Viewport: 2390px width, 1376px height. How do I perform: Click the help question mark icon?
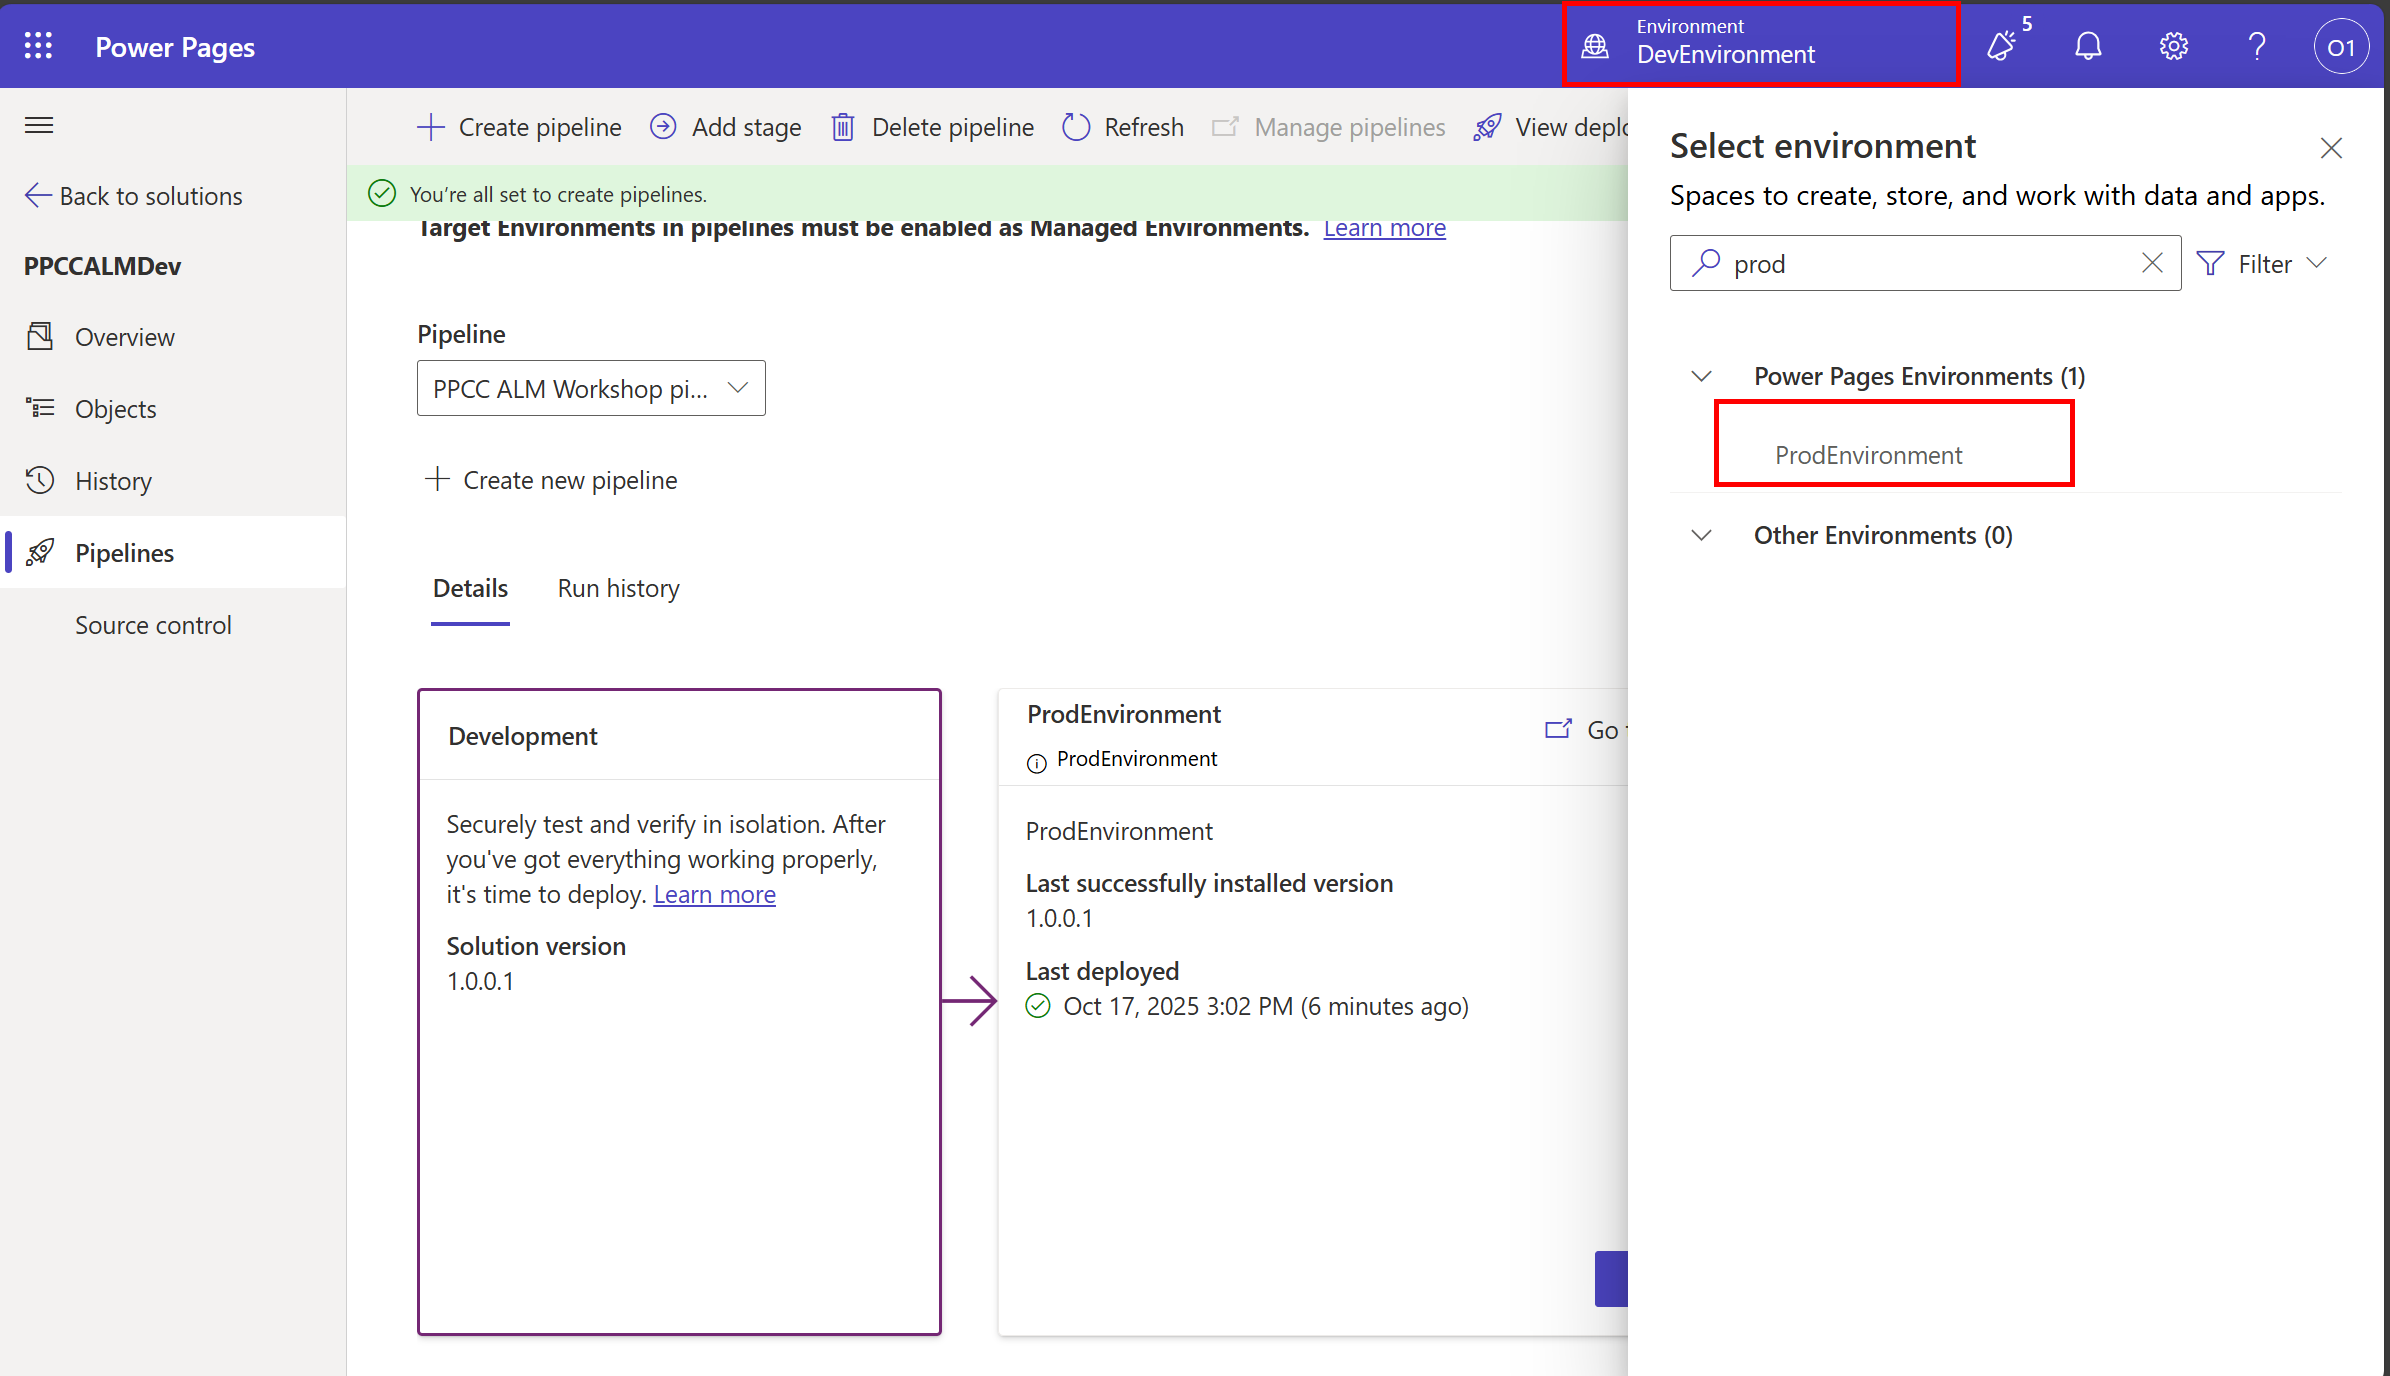click(x=2257, y=46)
